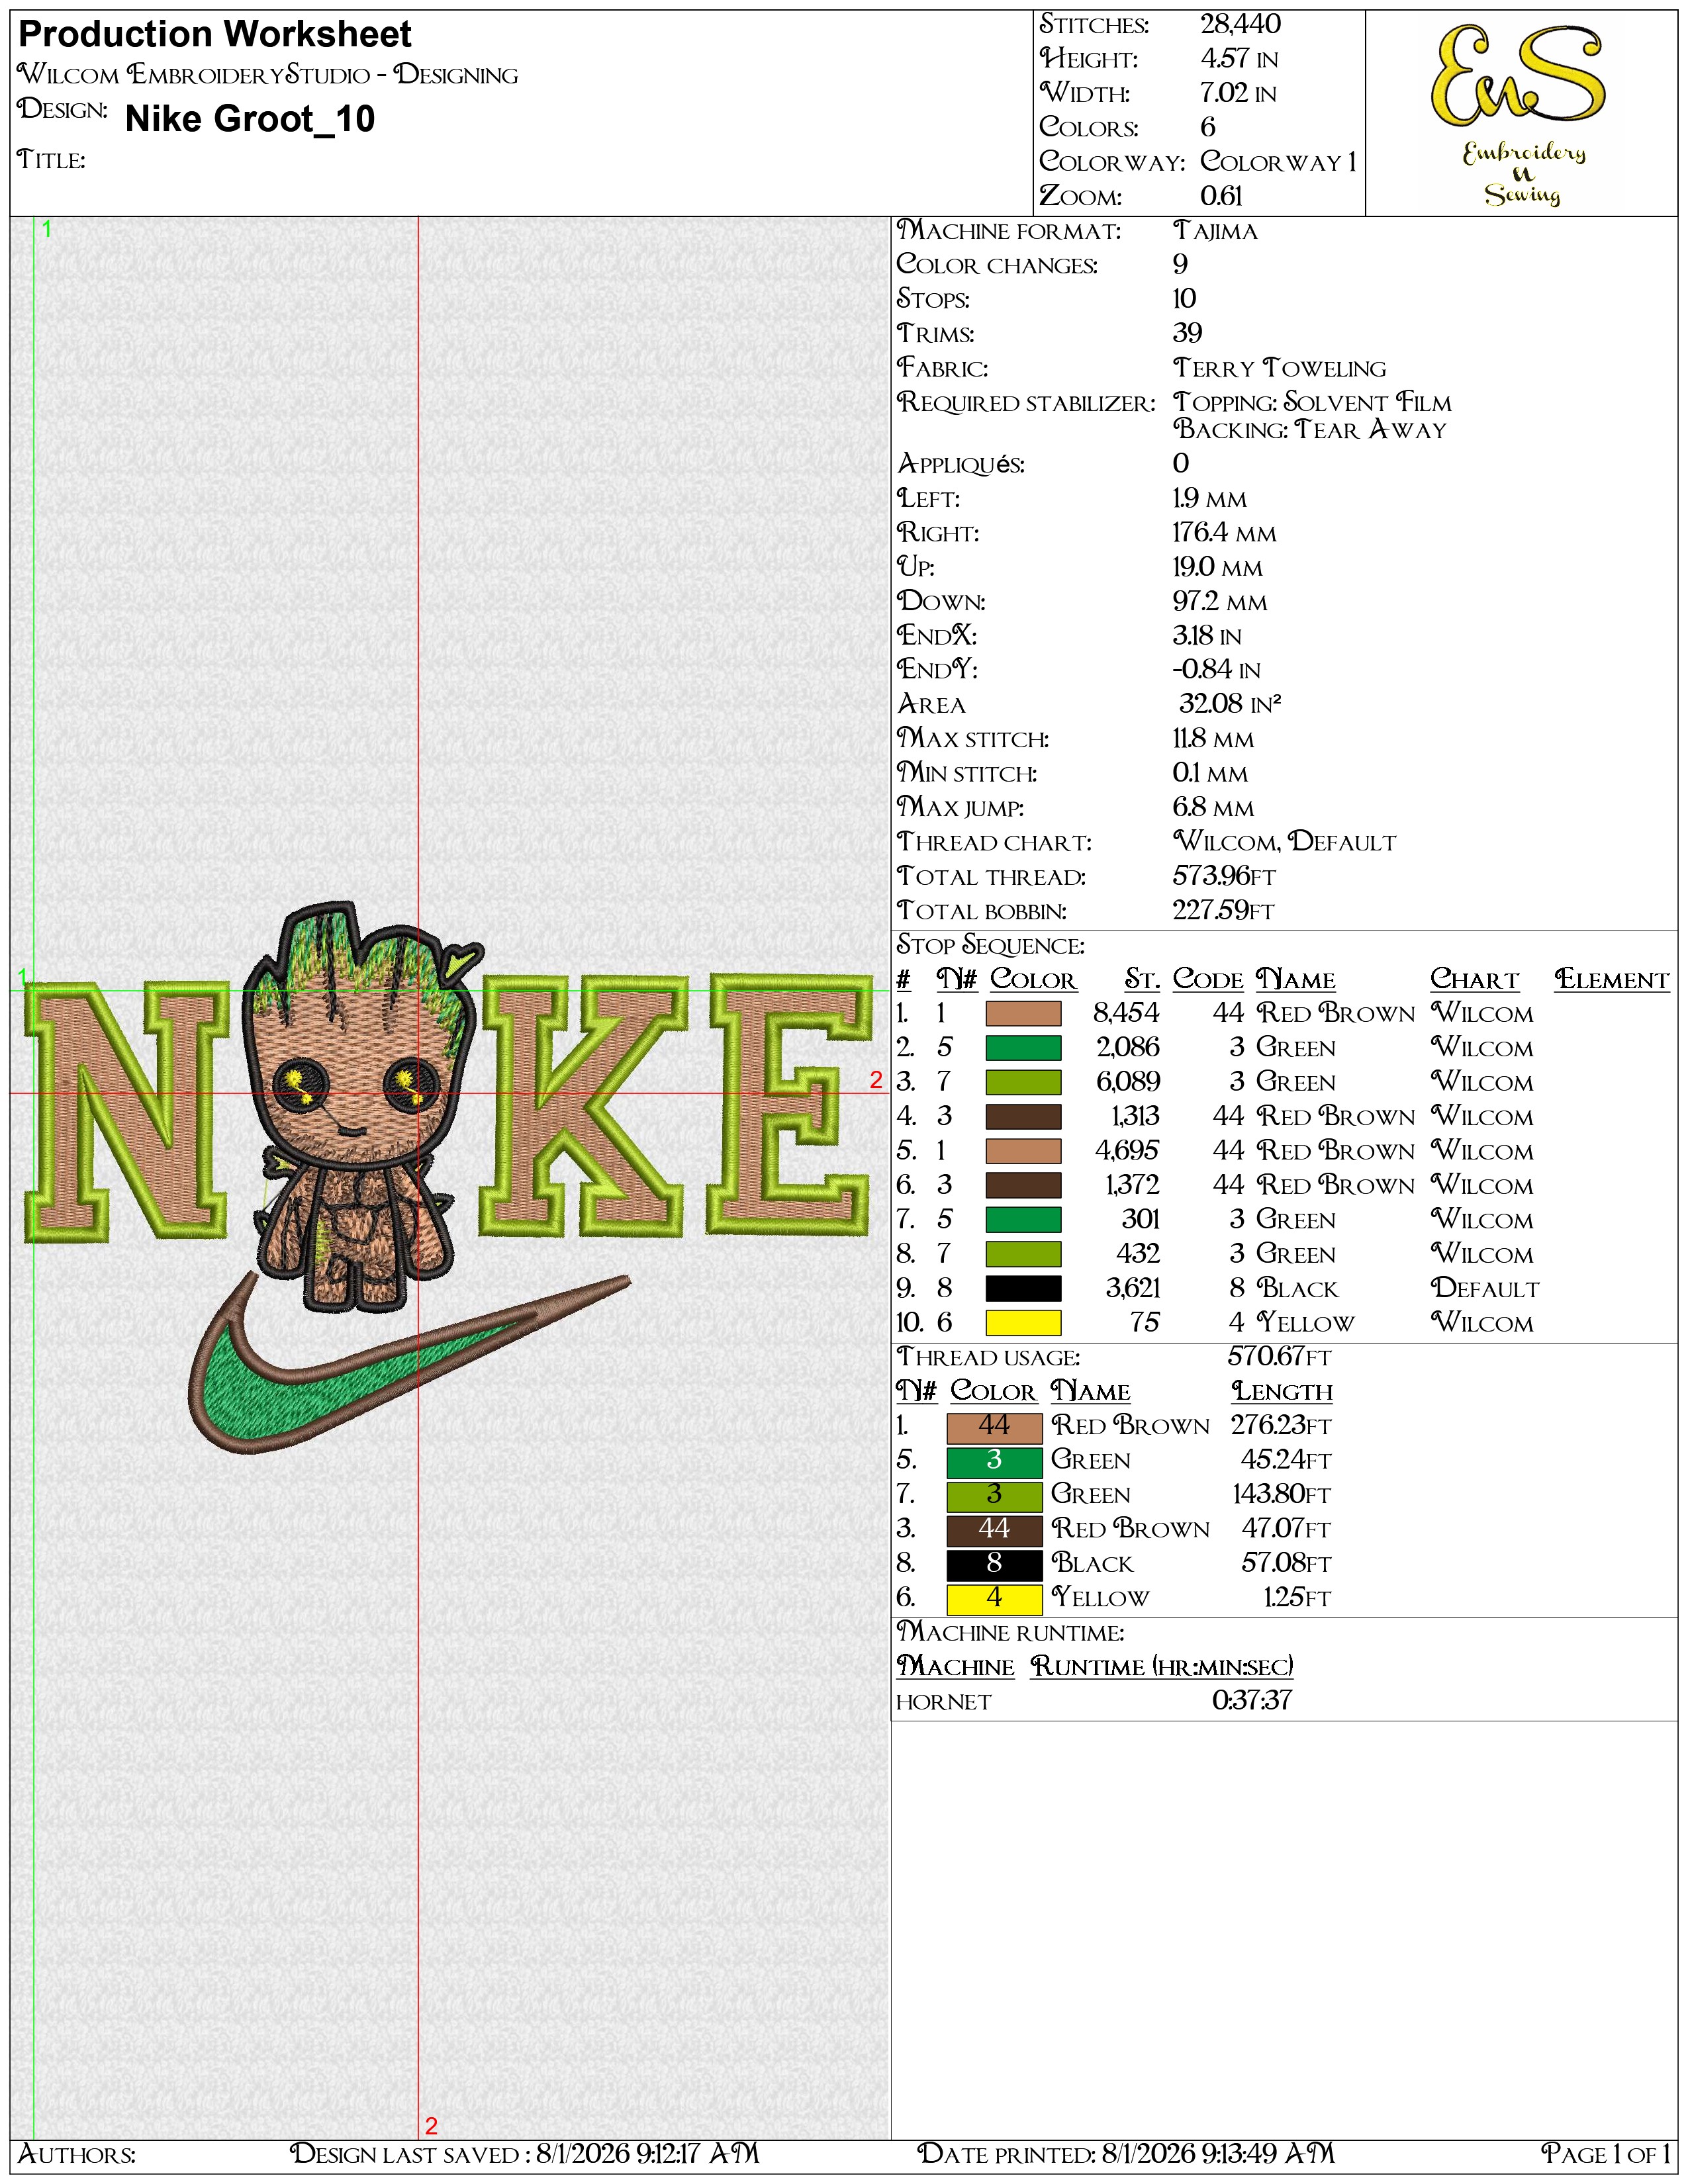Click the down extent value "97.2 mm"

(1220, 602)
